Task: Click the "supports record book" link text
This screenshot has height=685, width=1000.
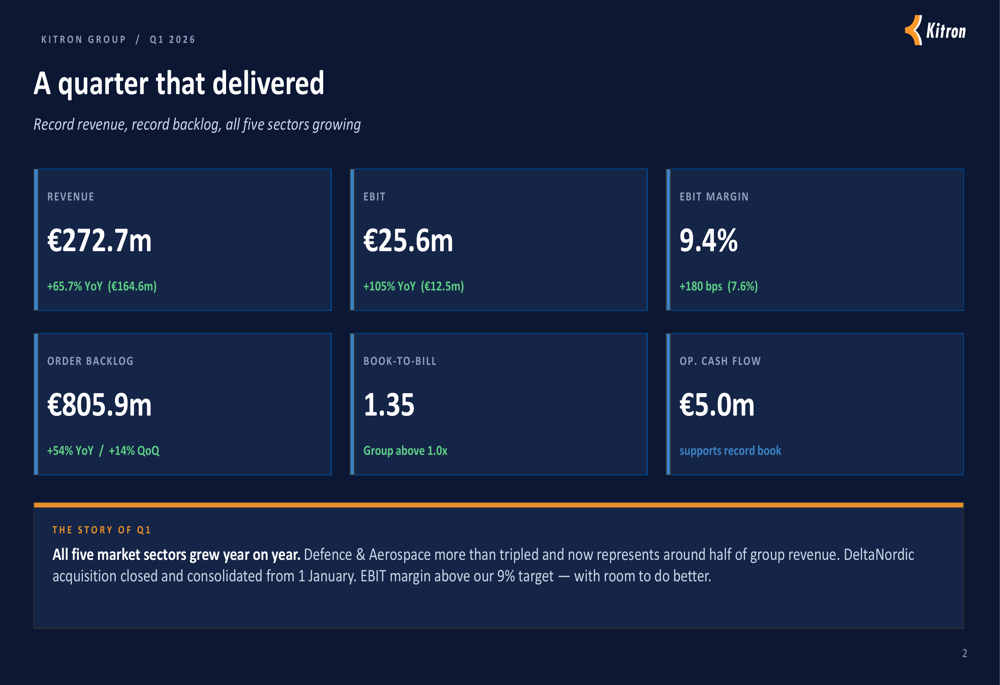Action: click(730, 451)
